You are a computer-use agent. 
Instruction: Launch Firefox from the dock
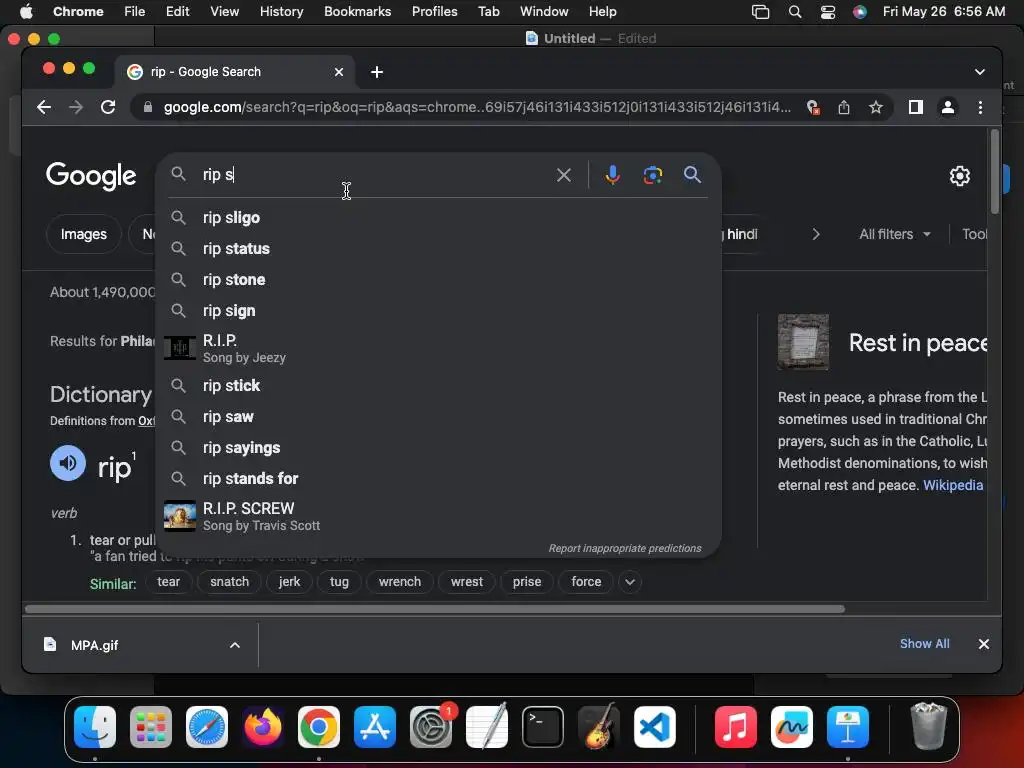point(263,727)
